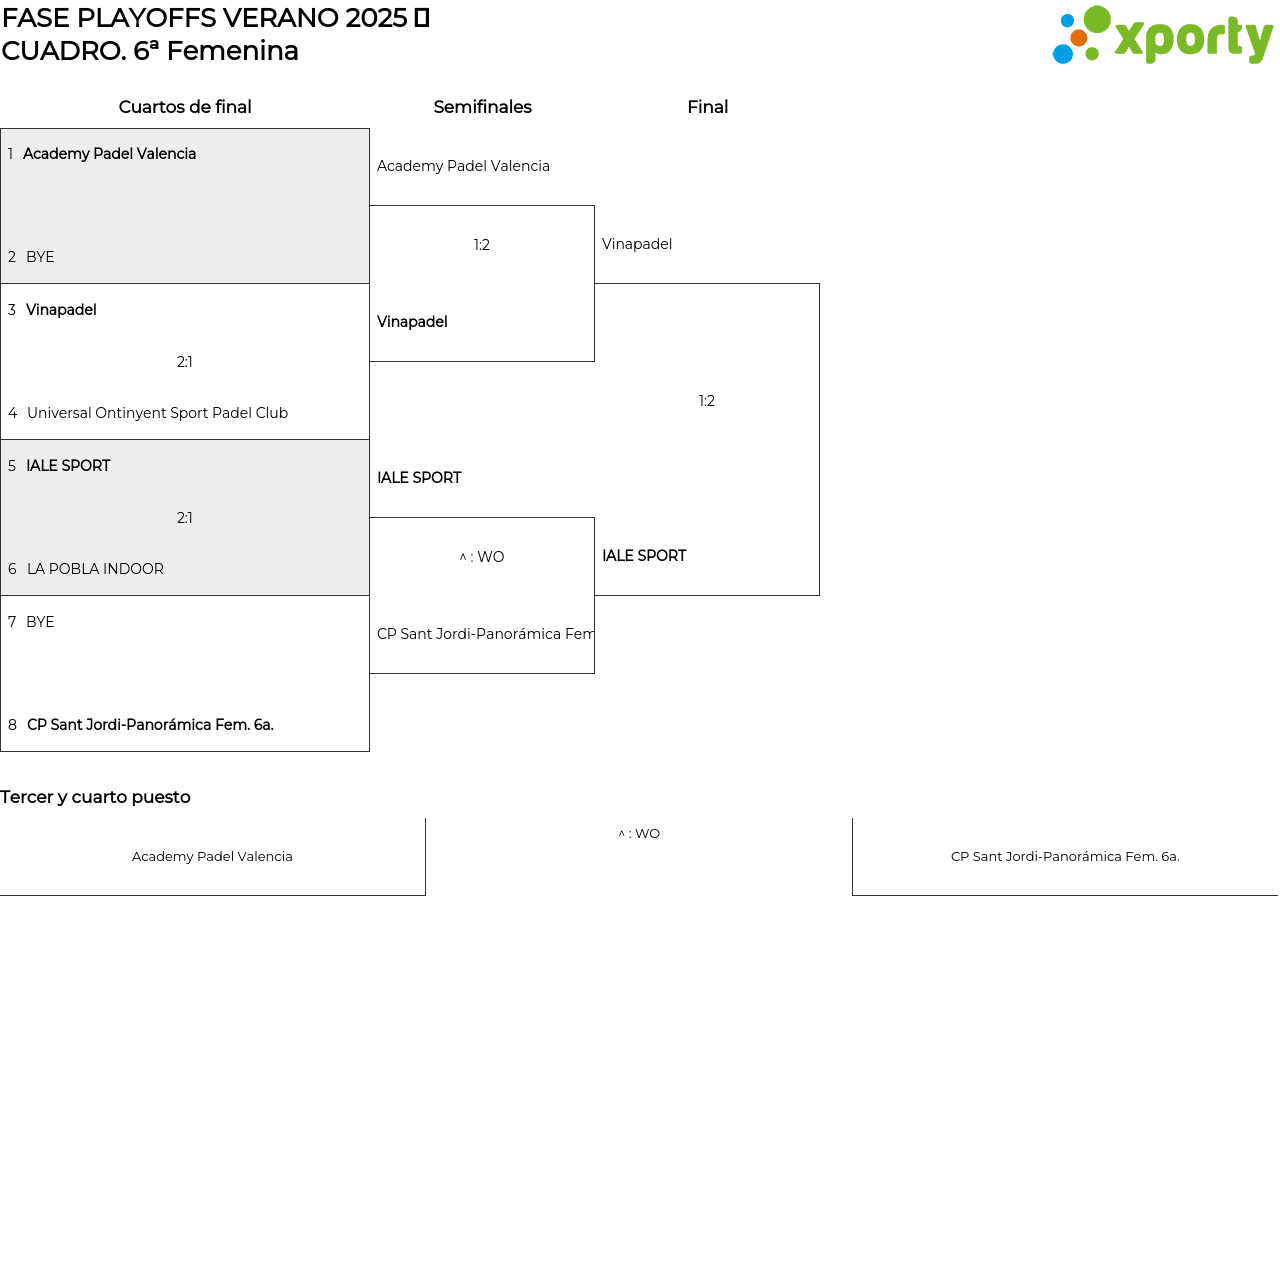Image resolution: width=1280 pixels, height=1282 pixels.
Task: Click CP Sant Jordi-Panorámica in third place match
Action: coord(1065,857)
